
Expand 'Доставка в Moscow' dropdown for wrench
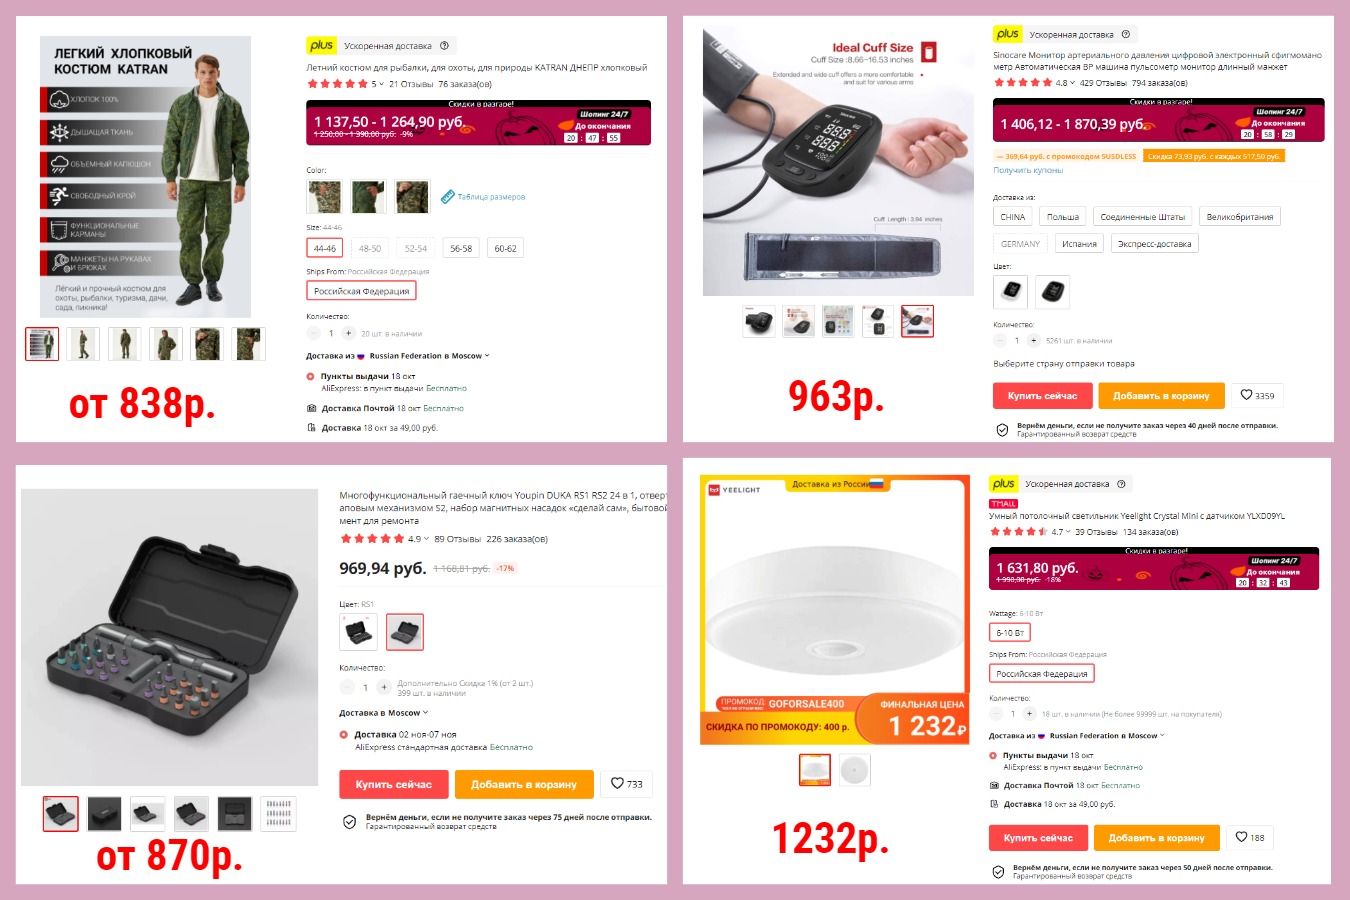pos(425,713)
